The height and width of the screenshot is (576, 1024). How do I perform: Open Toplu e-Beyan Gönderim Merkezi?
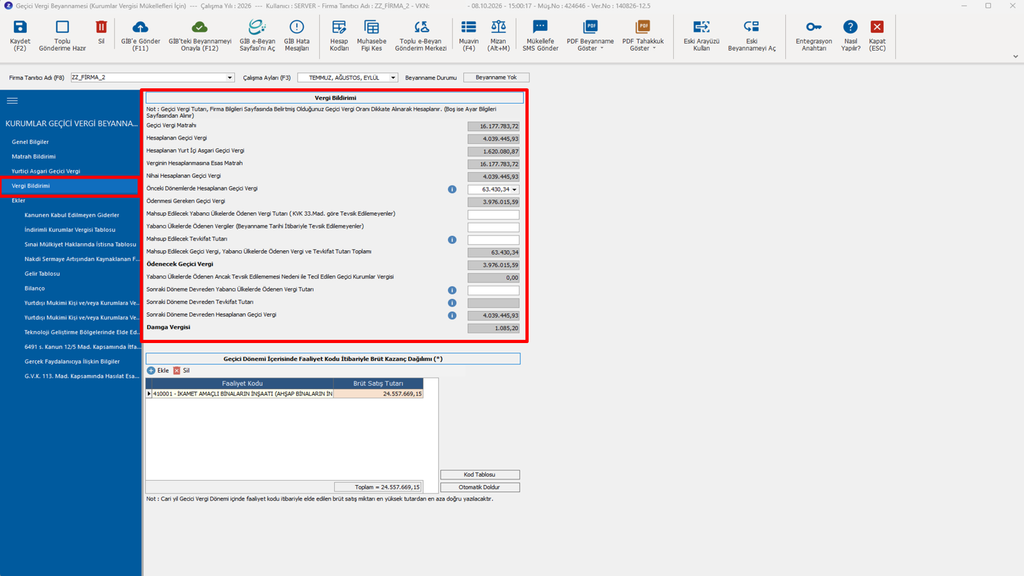click(x=421, y=35)
